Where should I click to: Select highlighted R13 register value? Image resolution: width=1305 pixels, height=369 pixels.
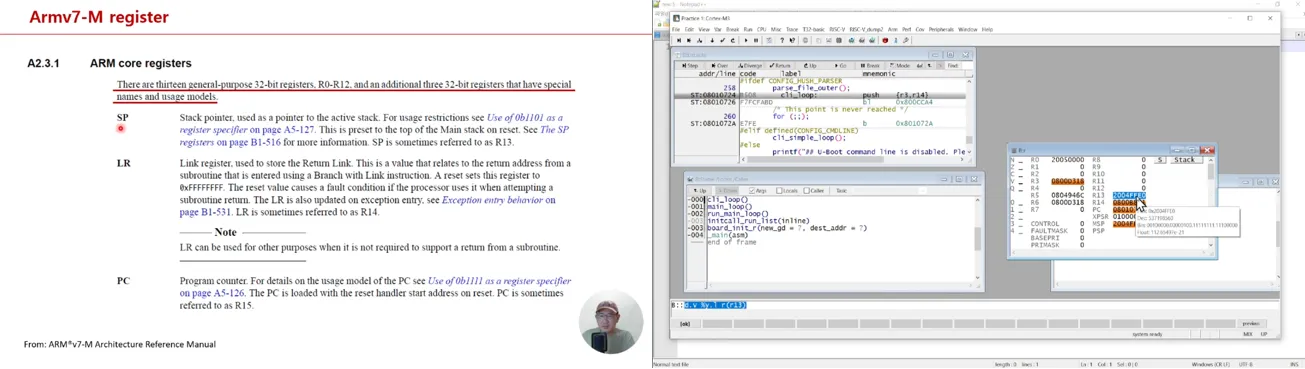tap(1130, 195)
